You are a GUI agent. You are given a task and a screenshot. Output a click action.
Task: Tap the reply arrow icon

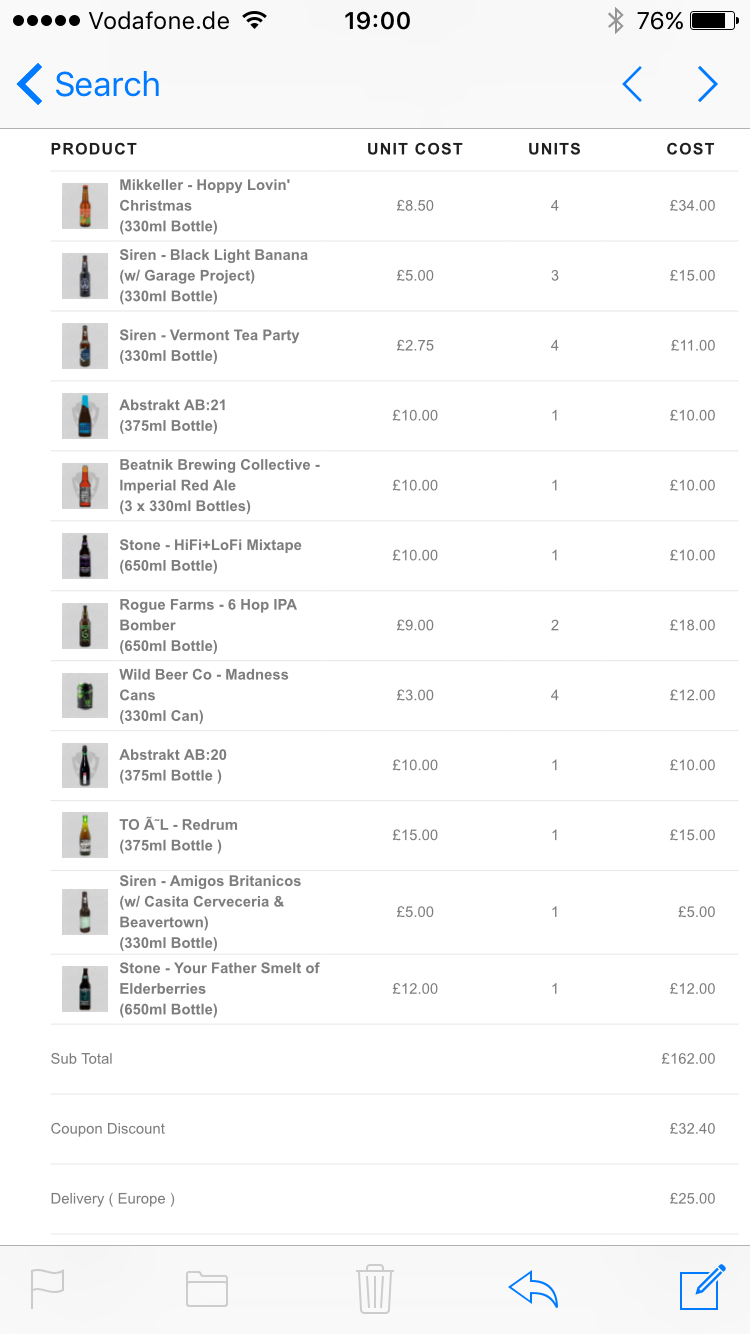click(x=533, y=1288)
